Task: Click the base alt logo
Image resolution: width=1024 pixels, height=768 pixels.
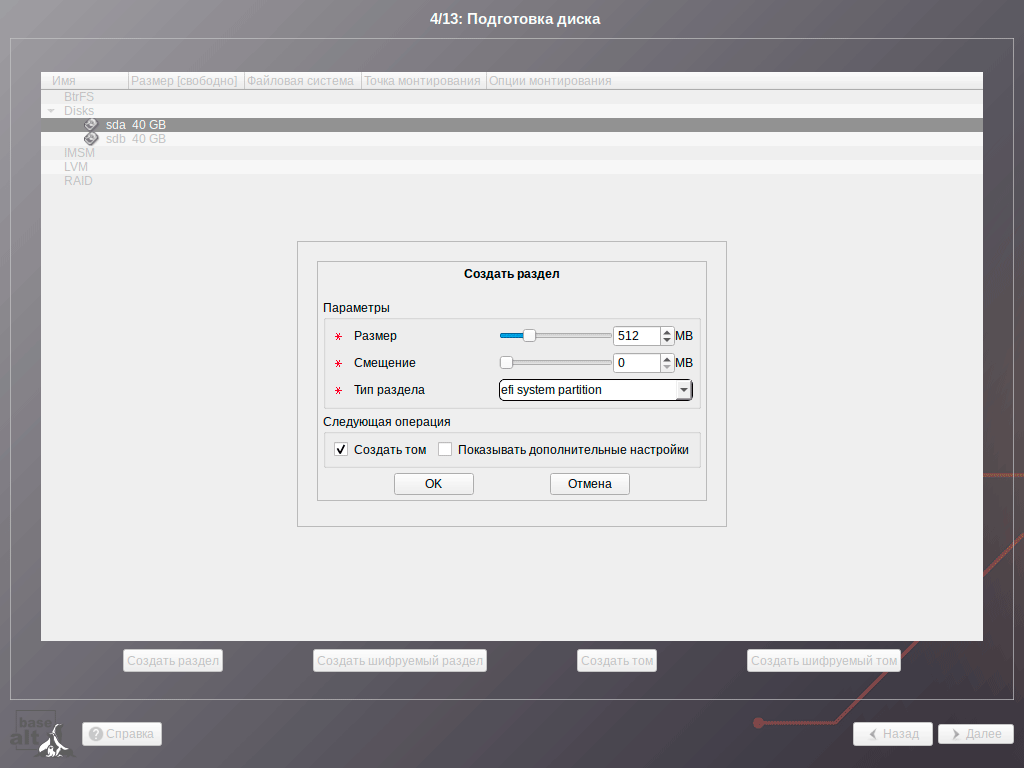Action: coord(42,734)
